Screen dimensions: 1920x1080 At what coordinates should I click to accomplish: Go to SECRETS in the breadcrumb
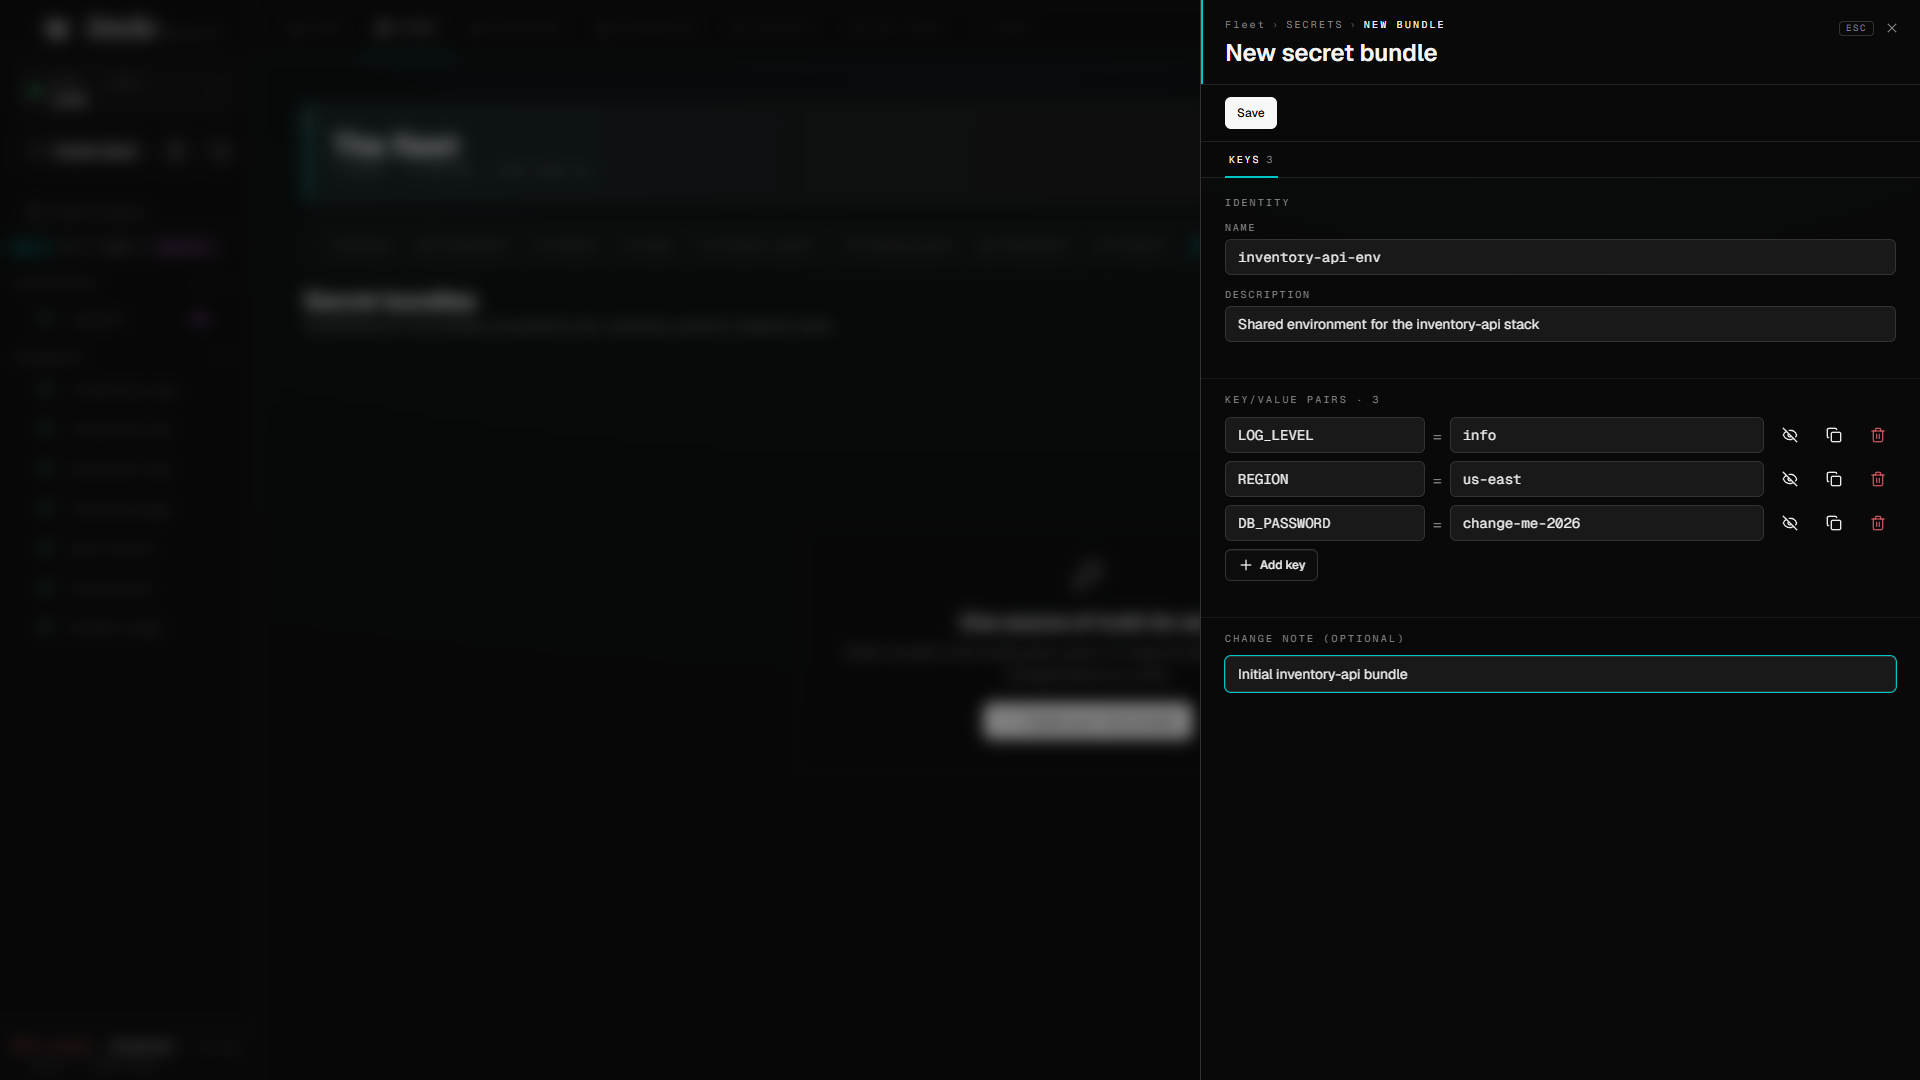click(x=1314, y=25)
